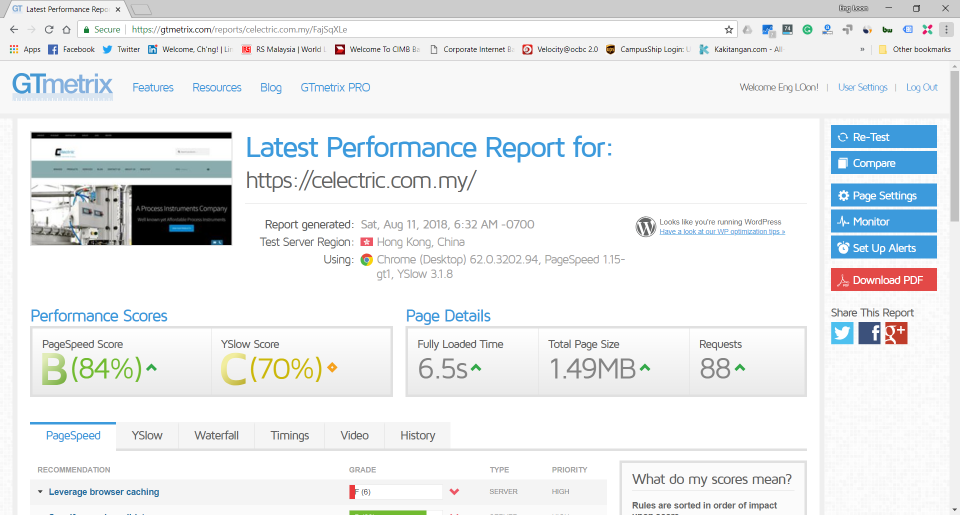Switch to the YSlow tab
This screenshot has width=960, height=515.
tap(147, 435)
